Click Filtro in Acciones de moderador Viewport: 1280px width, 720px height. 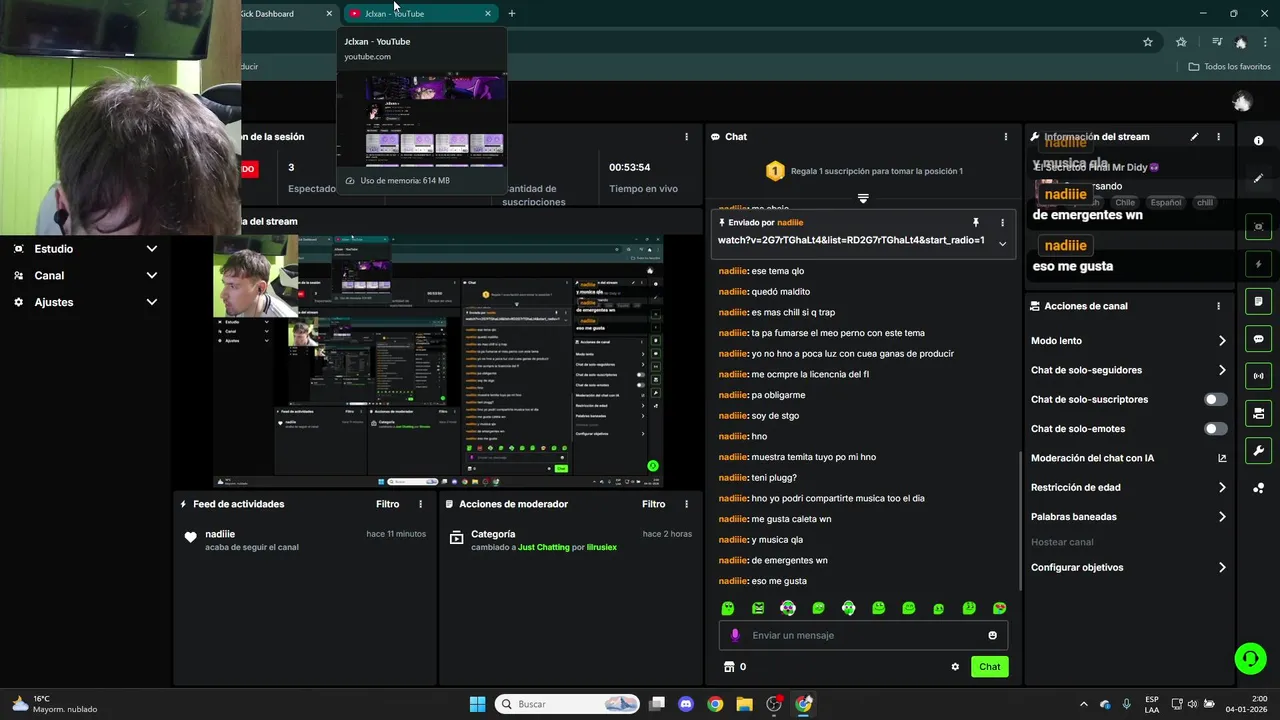[653, 504]
